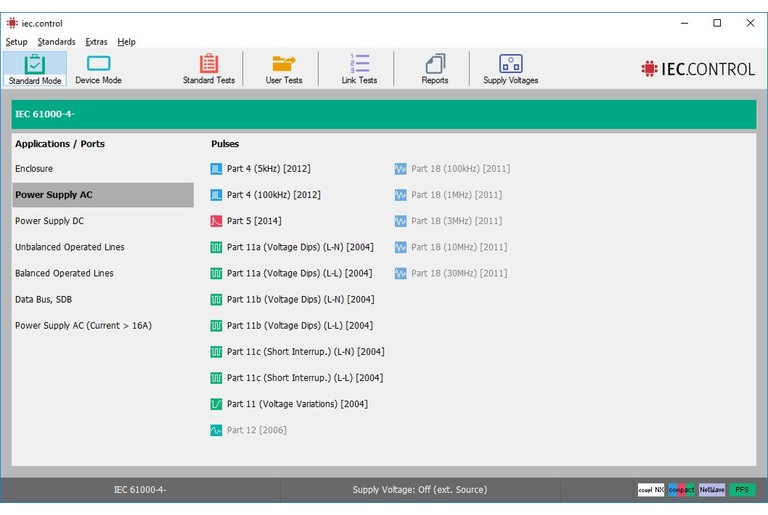Select Power Supply AC (Current > 16A)
The height and width of the screenshot is (515, 768).
83,325
